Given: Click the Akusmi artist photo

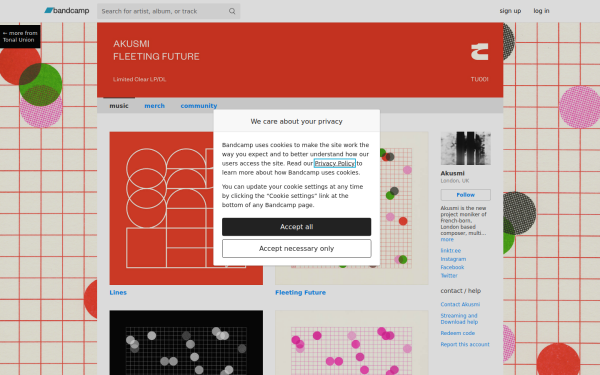Looking at the screenshot, I should click(466, 148).
